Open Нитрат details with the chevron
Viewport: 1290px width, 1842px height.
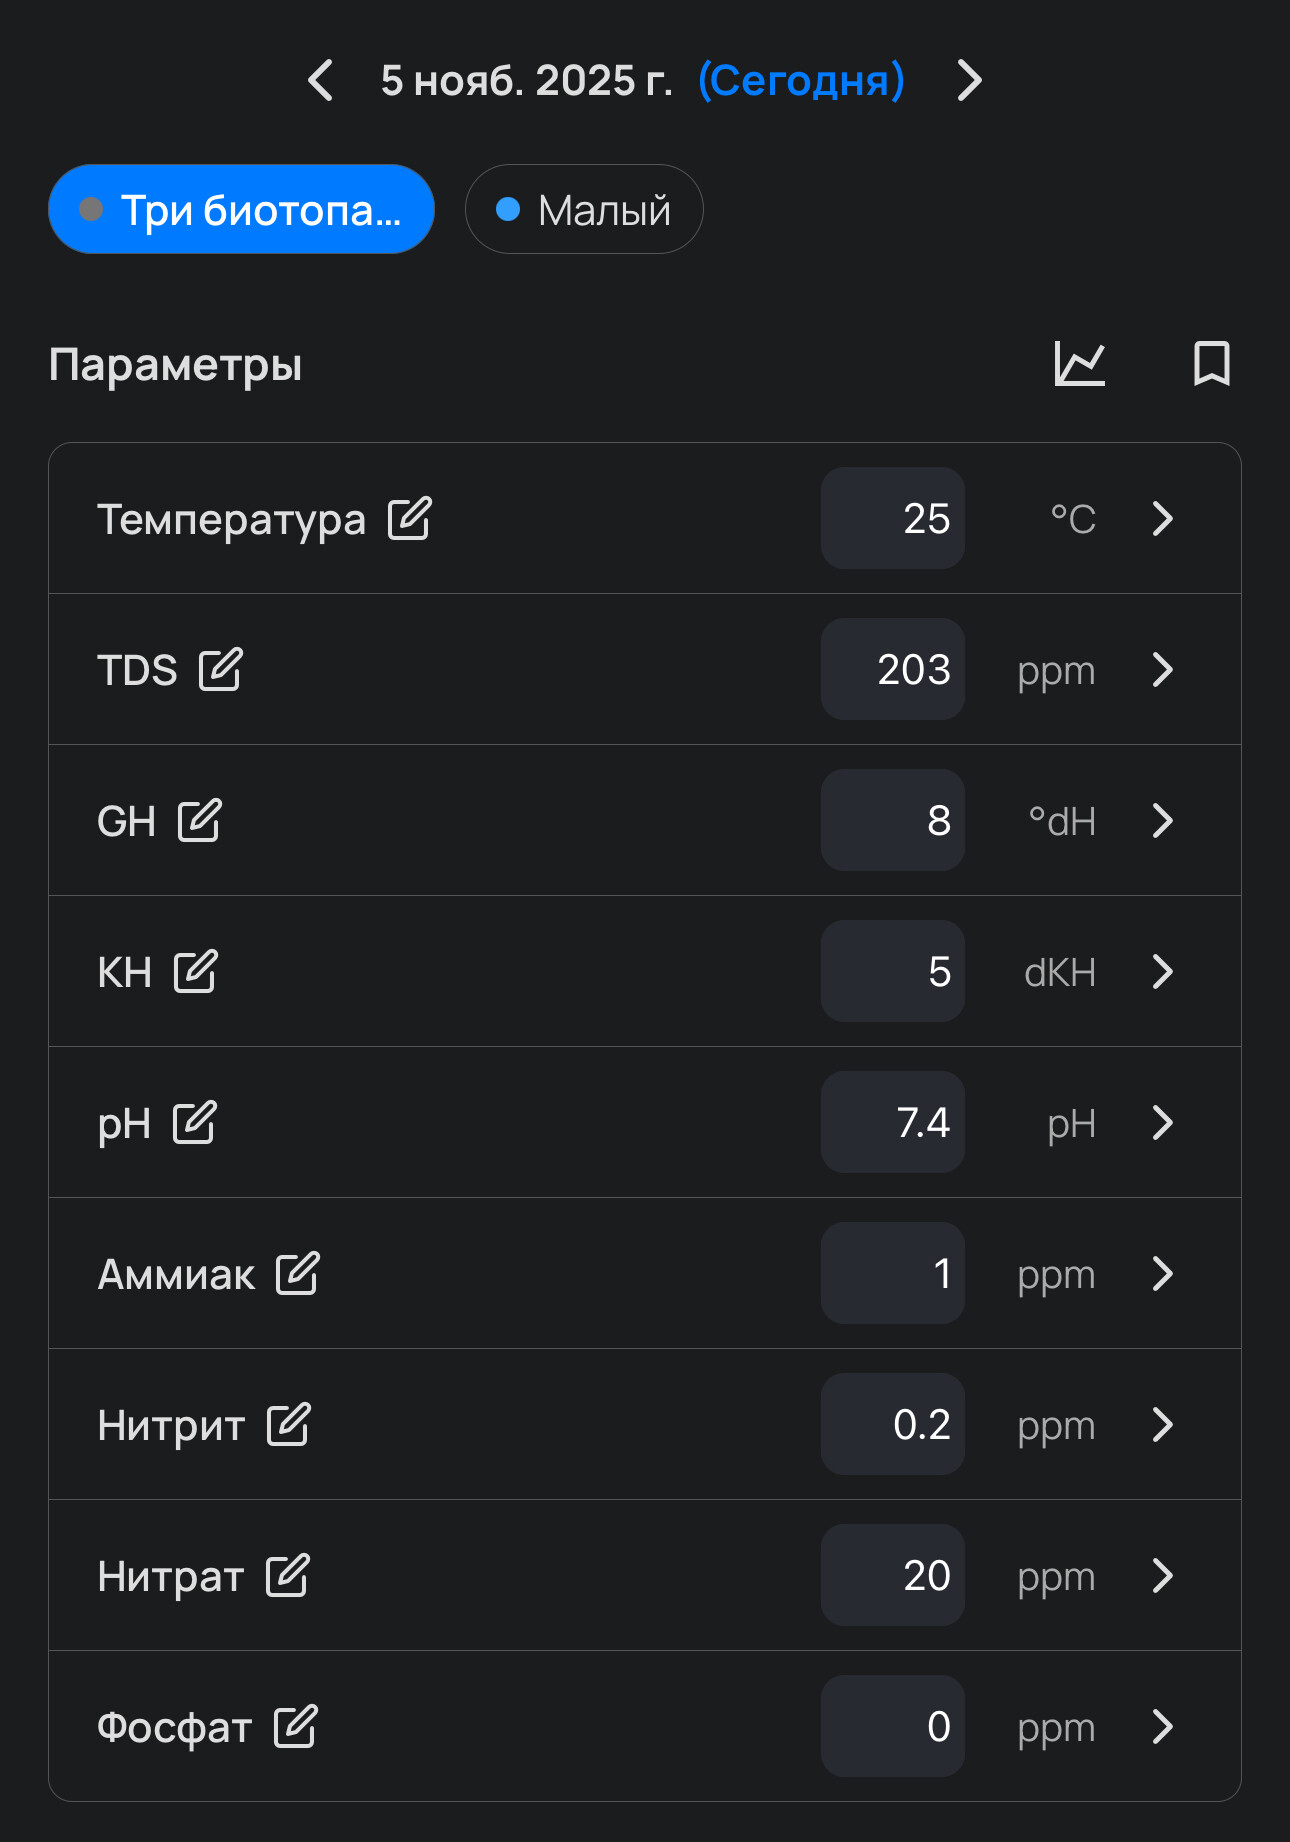(x=1162, y=1576)
